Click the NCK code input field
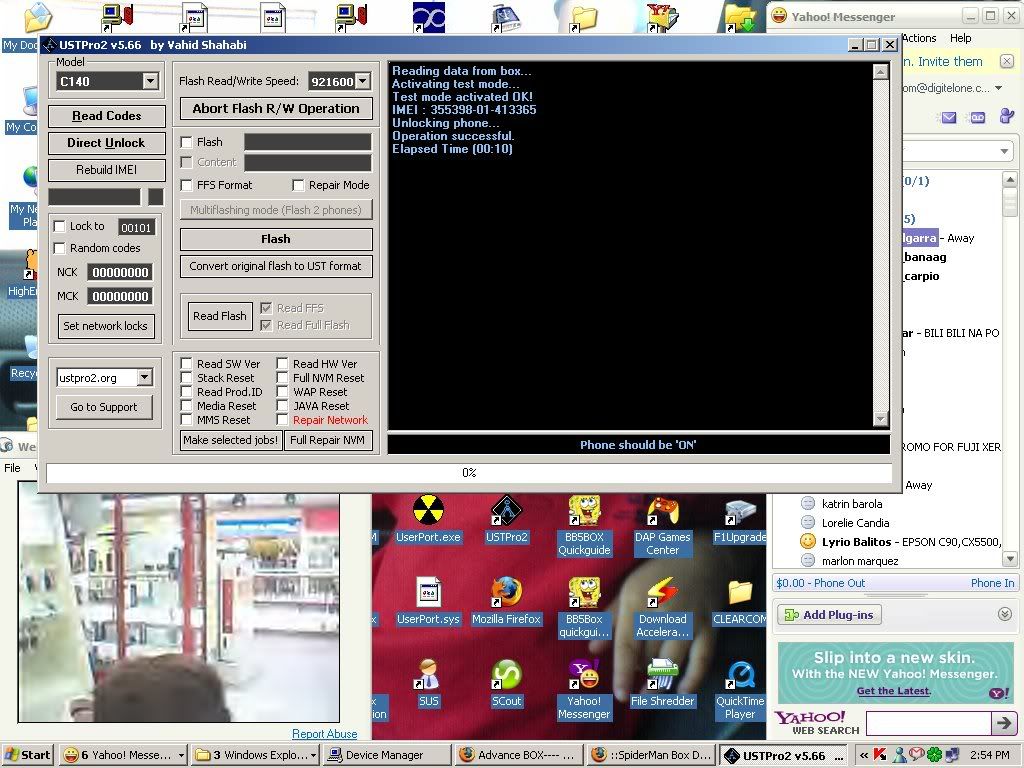The height and width of the screenshot is (768, 1024). 120,272
